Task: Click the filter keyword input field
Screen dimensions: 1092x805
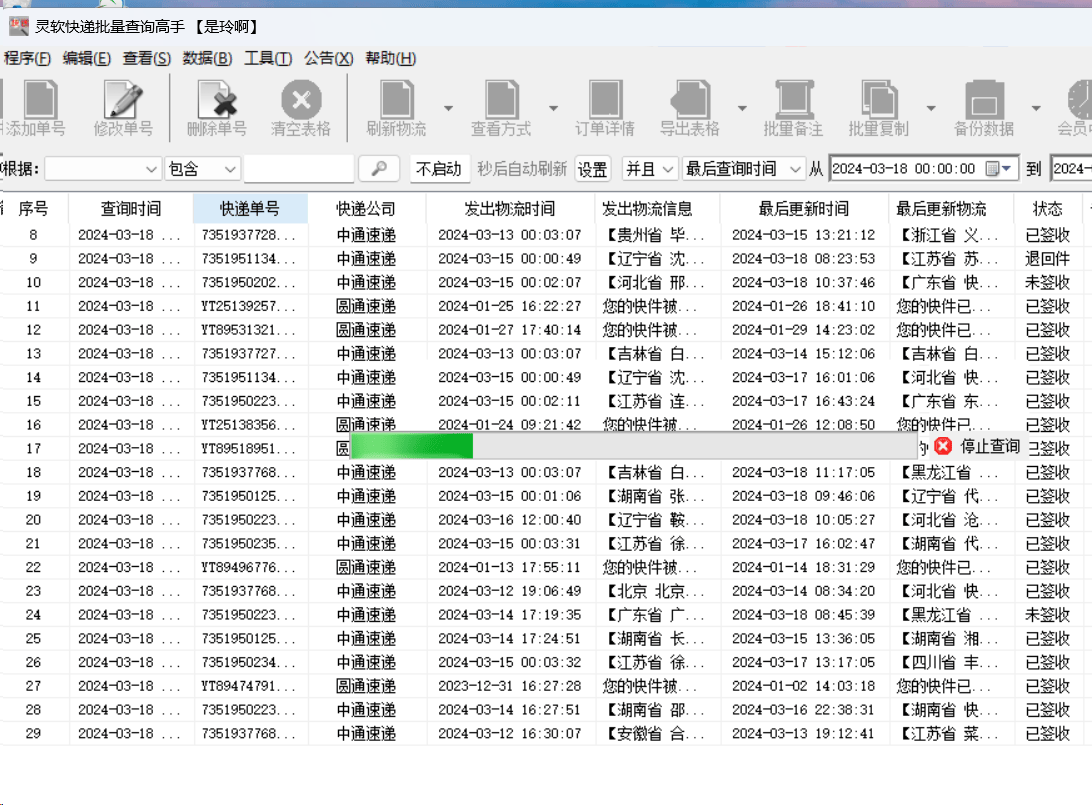Action: point(299,169)
